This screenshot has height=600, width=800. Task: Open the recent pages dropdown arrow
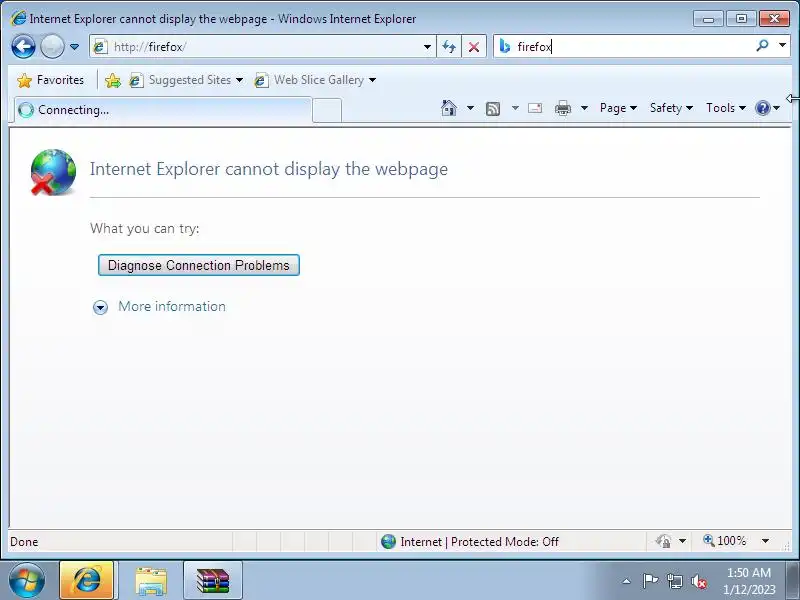74,47
